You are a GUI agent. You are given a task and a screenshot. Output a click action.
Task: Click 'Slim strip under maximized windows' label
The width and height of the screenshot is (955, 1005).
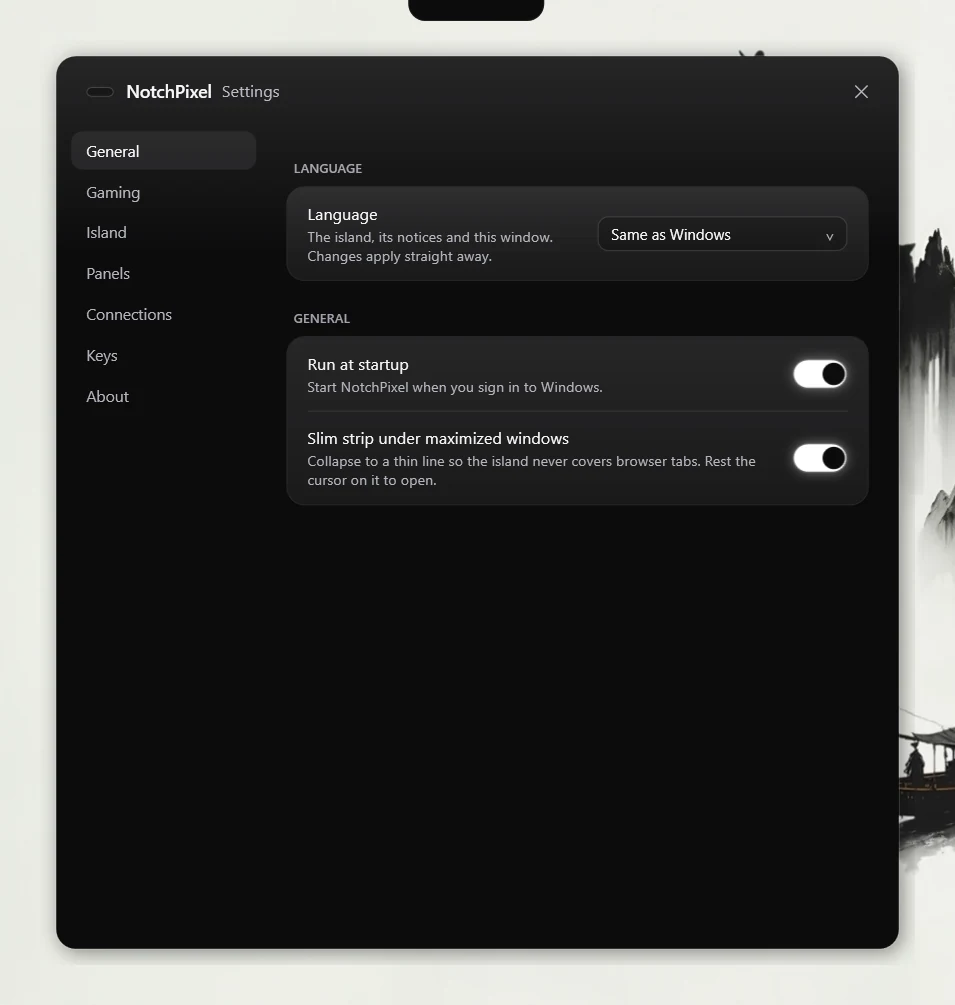(x=438, y=438)
